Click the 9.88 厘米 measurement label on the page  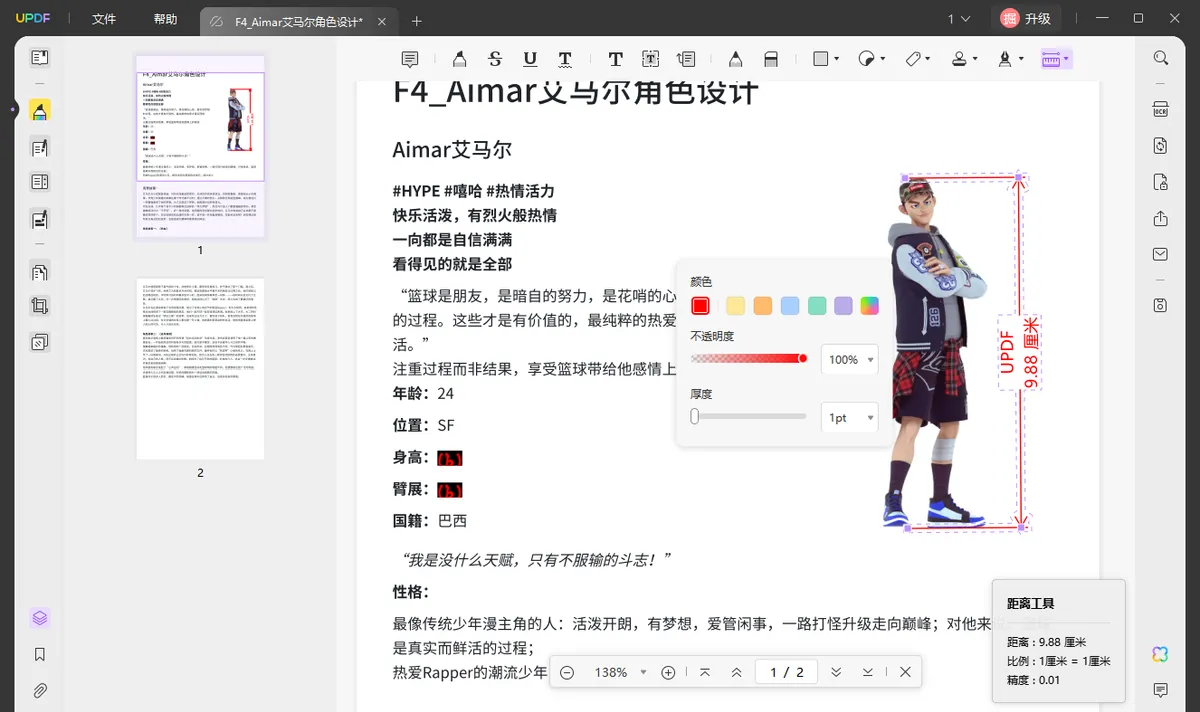[1032, 355]
